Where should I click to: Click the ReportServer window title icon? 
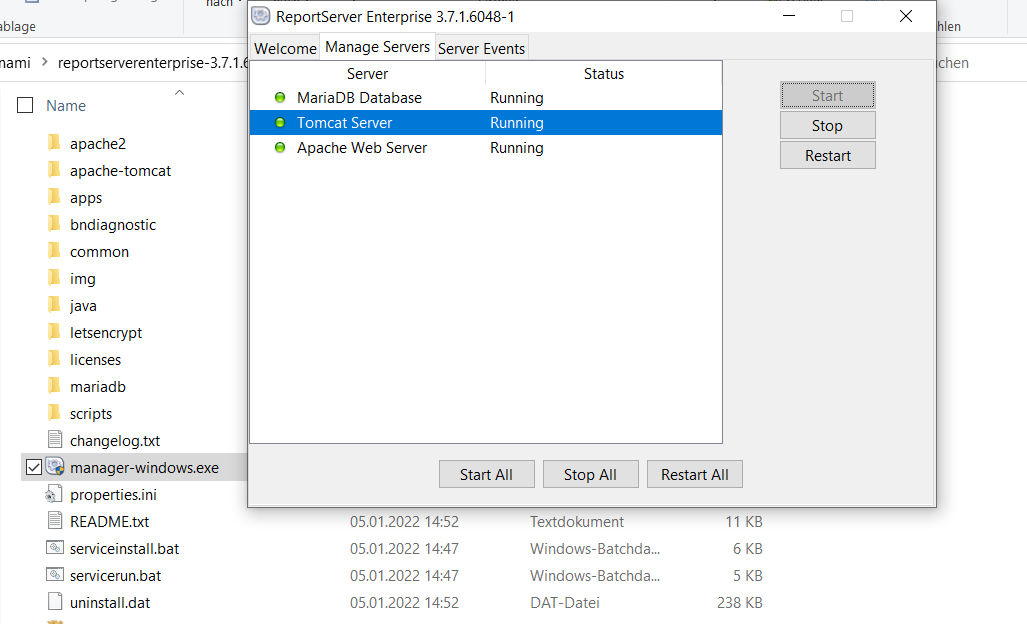(261, 16)
